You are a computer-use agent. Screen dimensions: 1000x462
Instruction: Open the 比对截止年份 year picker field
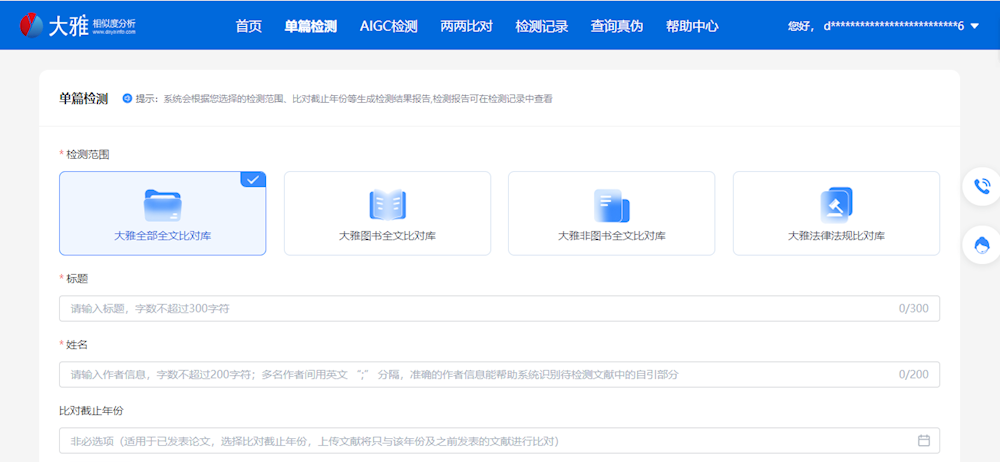[x=499, y=440]
